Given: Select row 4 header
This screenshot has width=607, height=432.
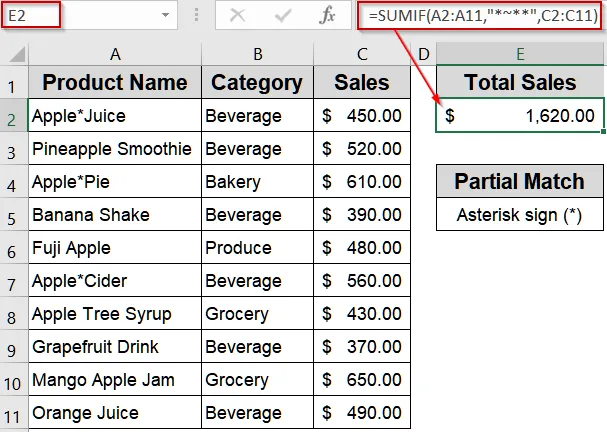Looking at the screenshot, I should point(12,181).
